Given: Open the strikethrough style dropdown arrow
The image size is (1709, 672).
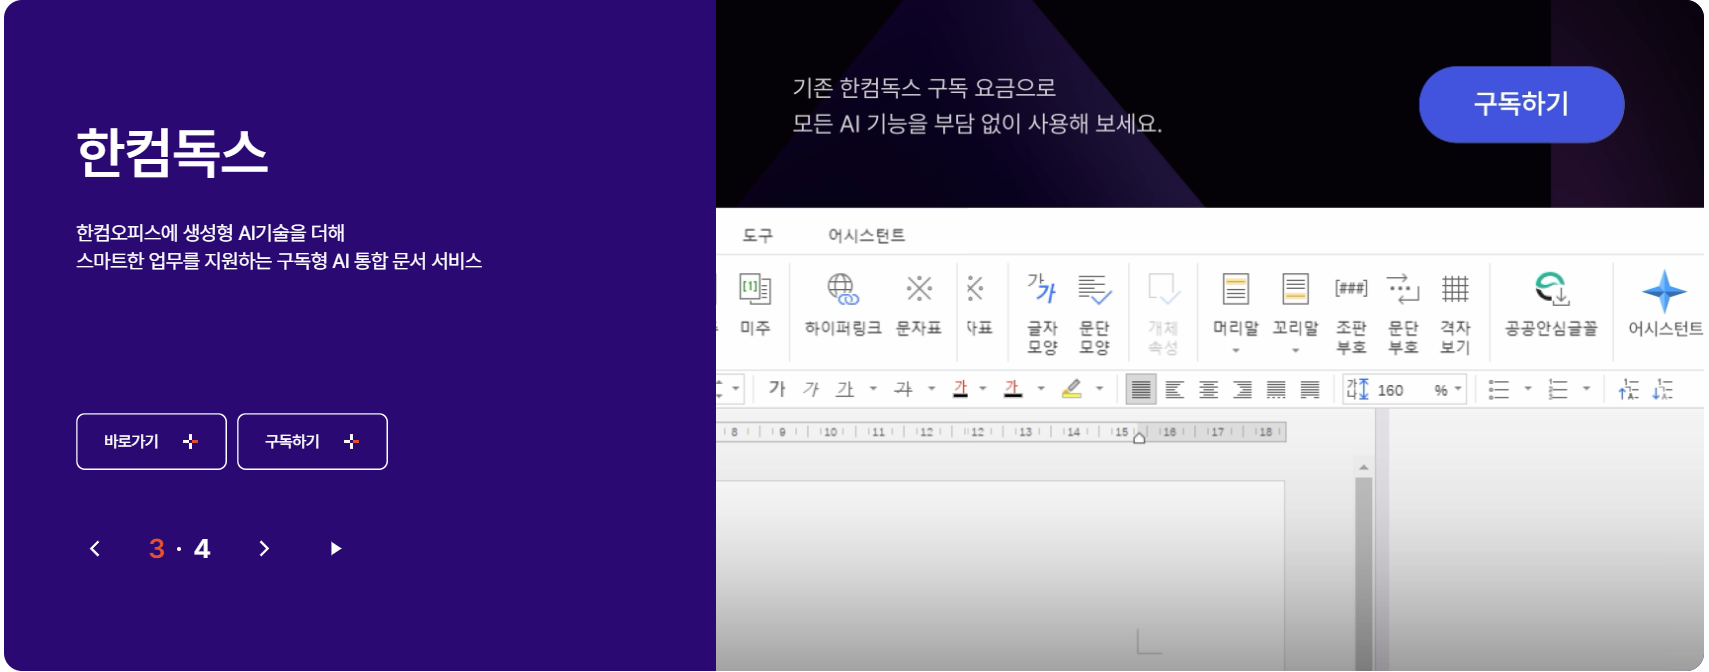Looking at the screenshot, I should pyautogui.click(x=932, y=389).
